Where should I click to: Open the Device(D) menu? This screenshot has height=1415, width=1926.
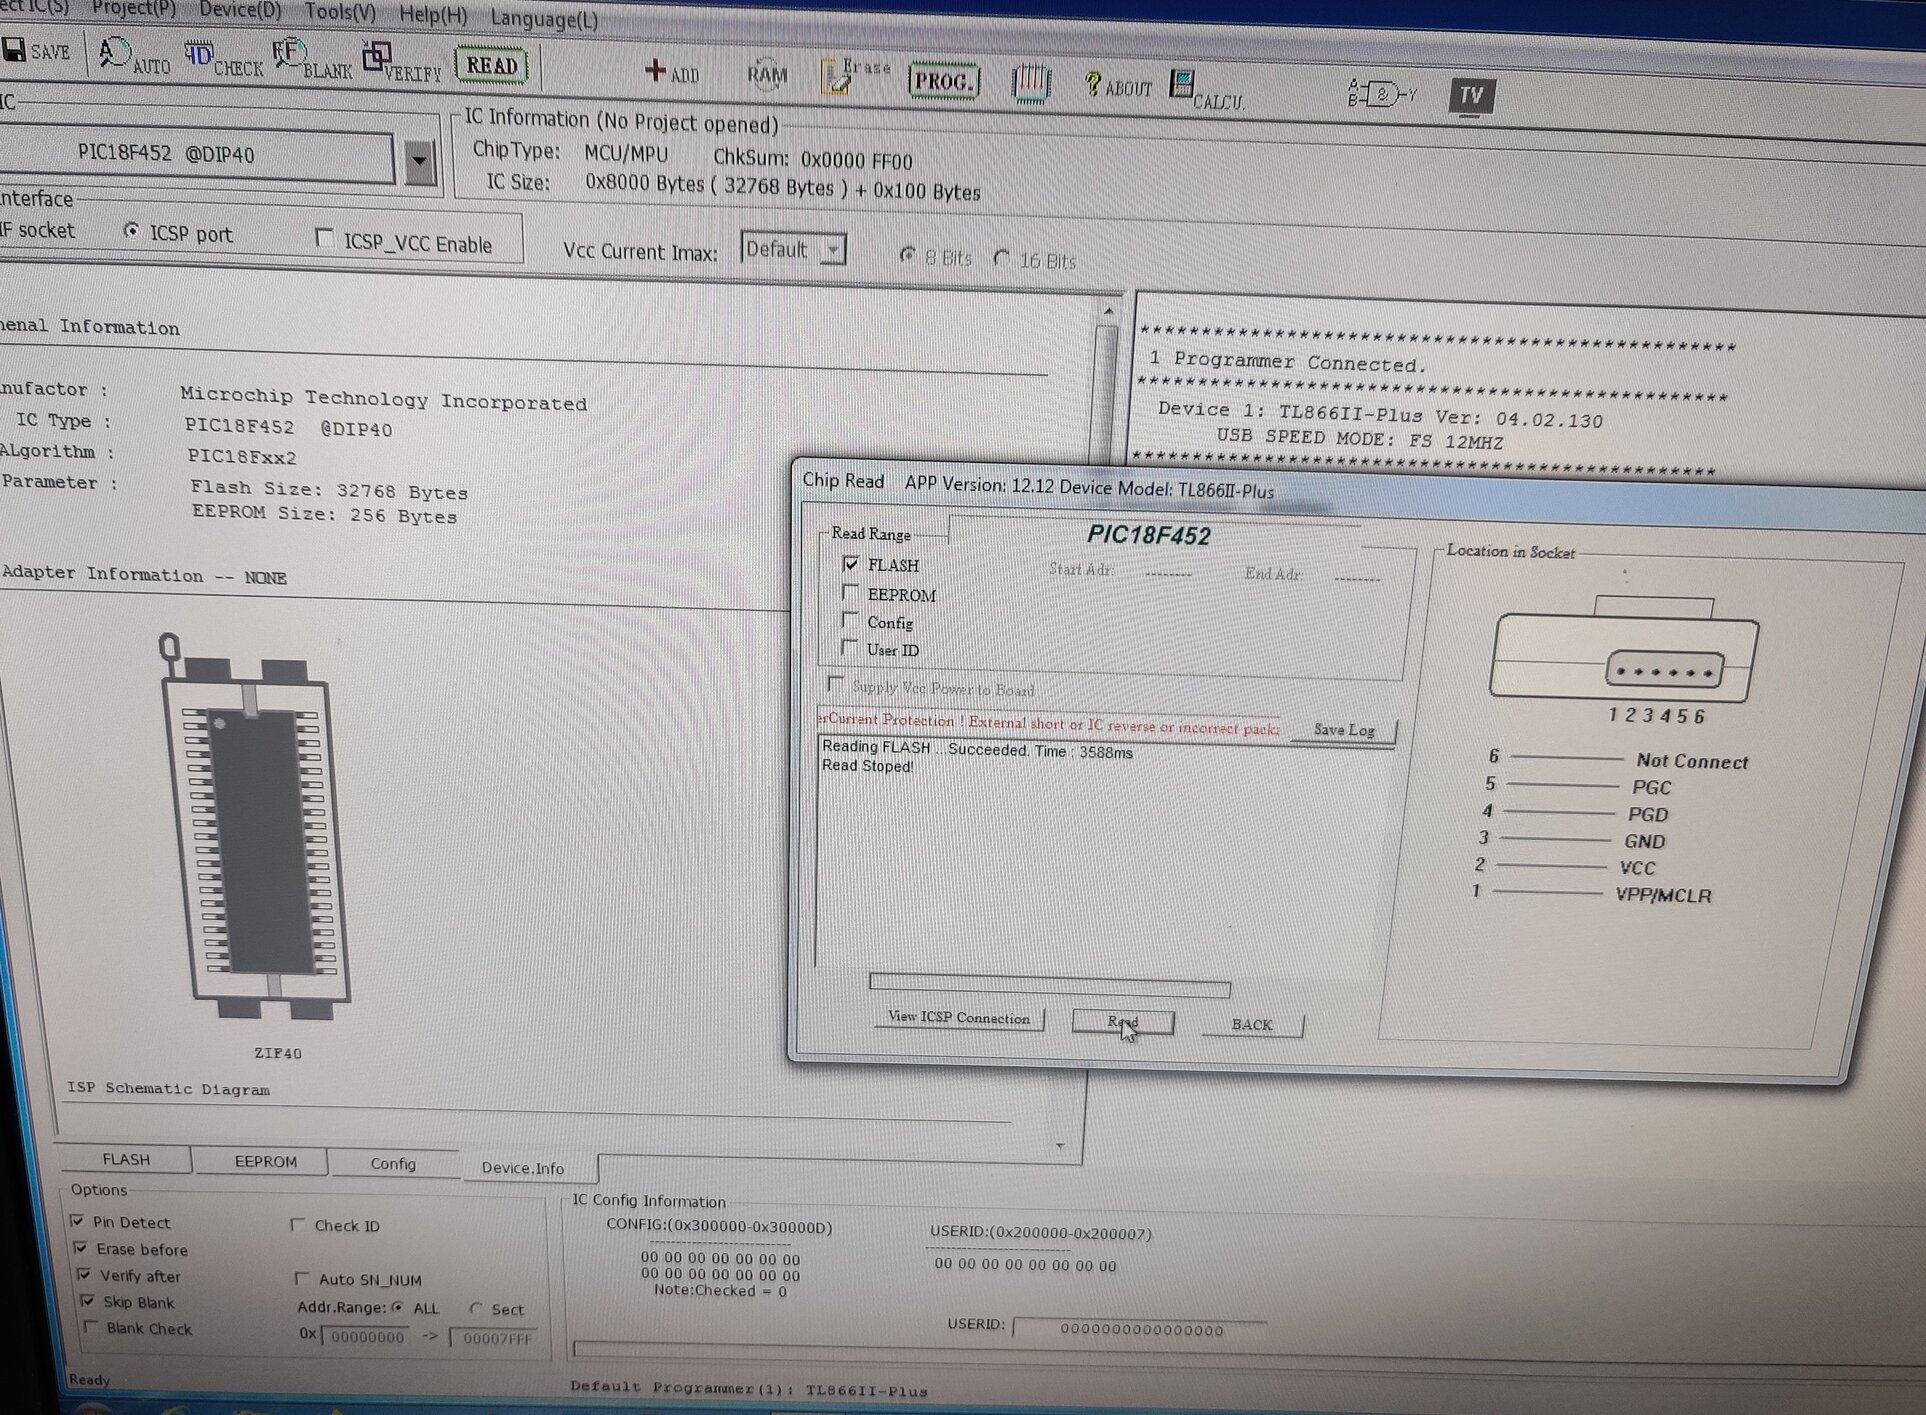pos(239,11)
